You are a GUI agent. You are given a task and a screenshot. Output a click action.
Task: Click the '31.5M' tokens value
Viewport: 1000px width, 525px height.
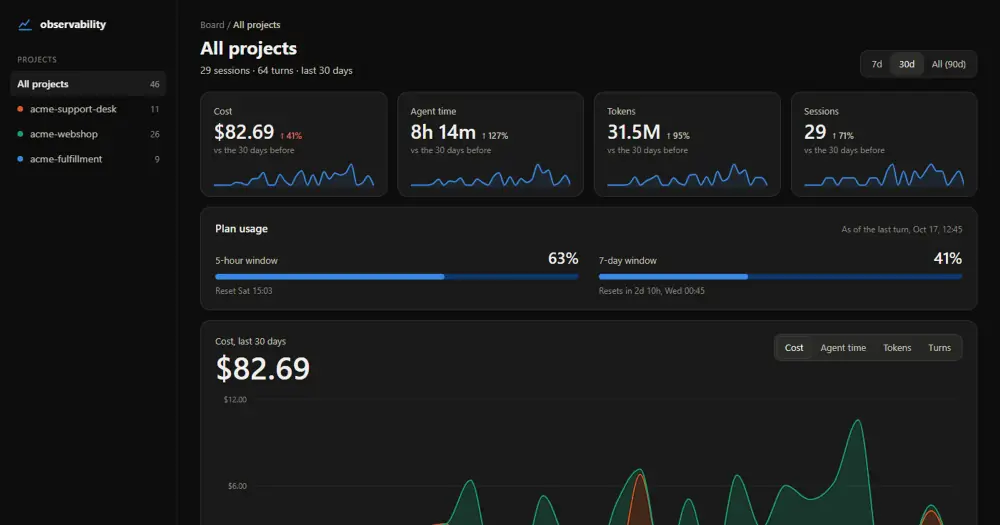[633, 132]
